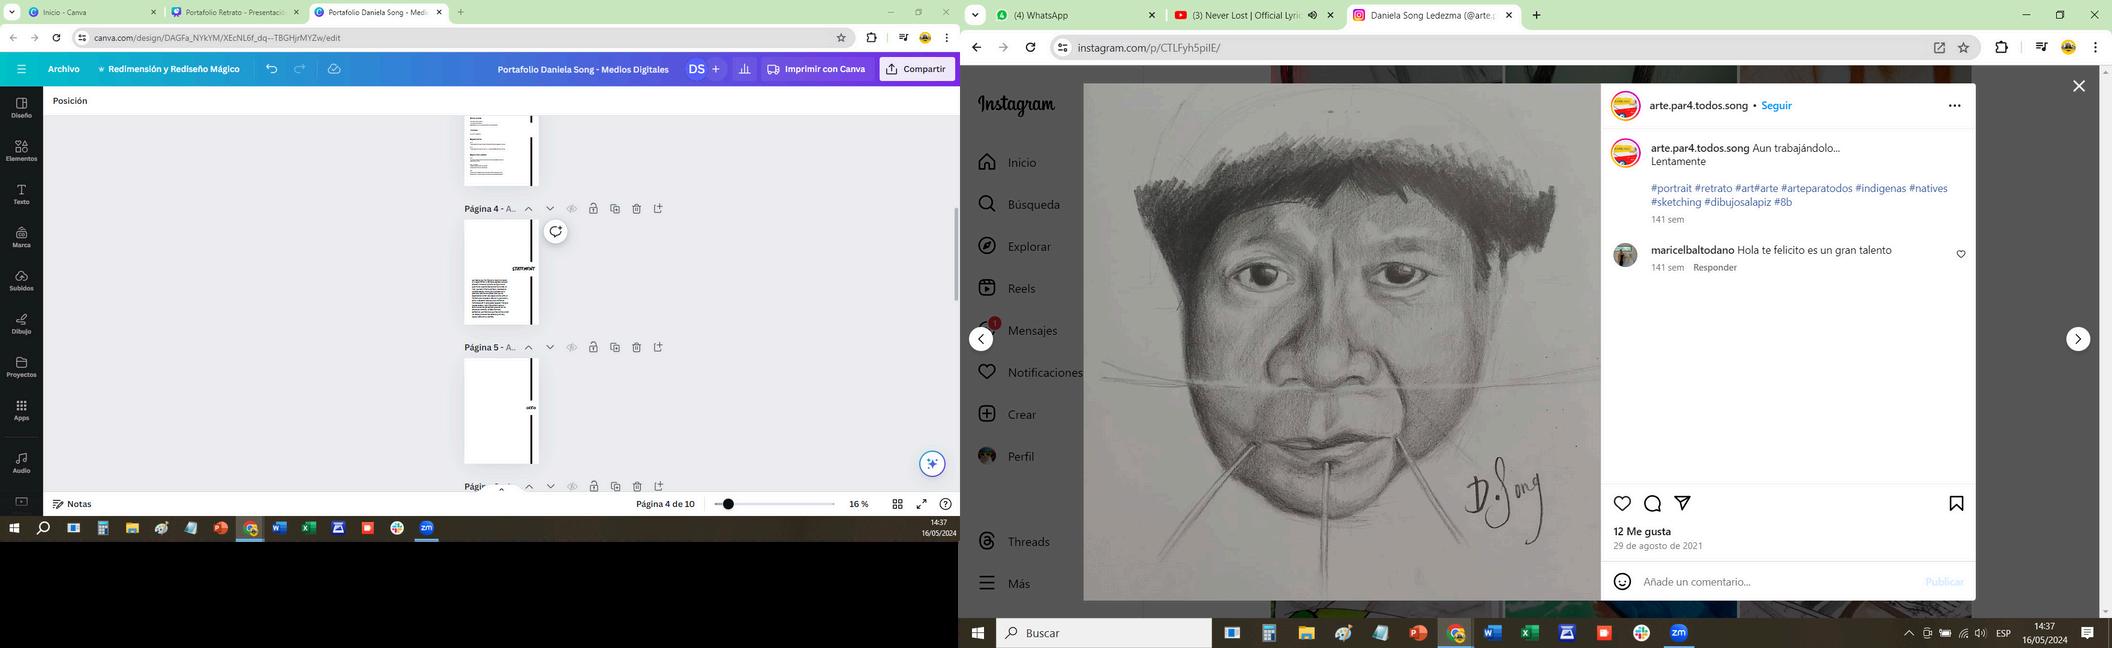Undo the last action in Canva

(272, 69)
